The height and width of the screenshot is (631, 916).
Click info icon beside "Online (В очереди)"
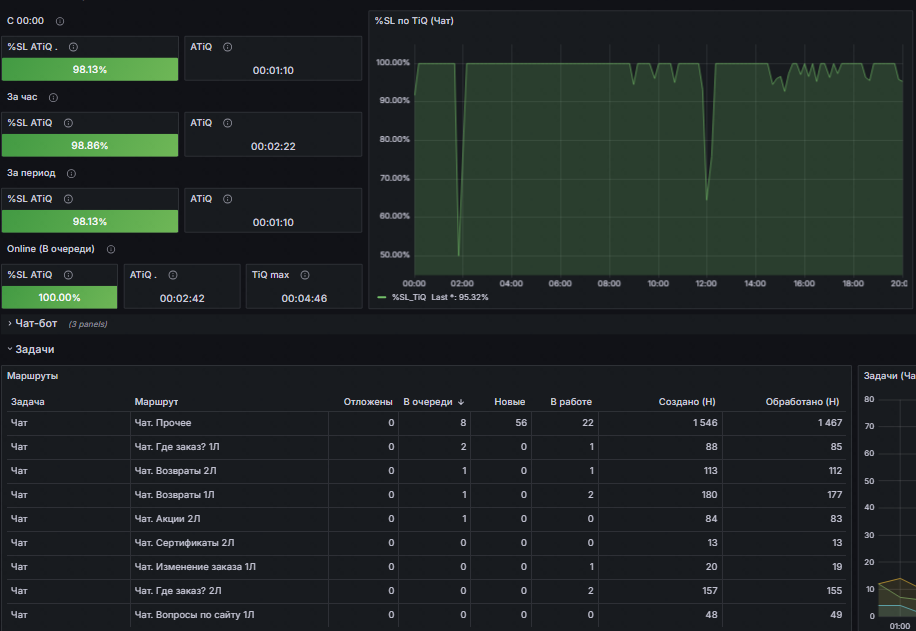point(111,249)
